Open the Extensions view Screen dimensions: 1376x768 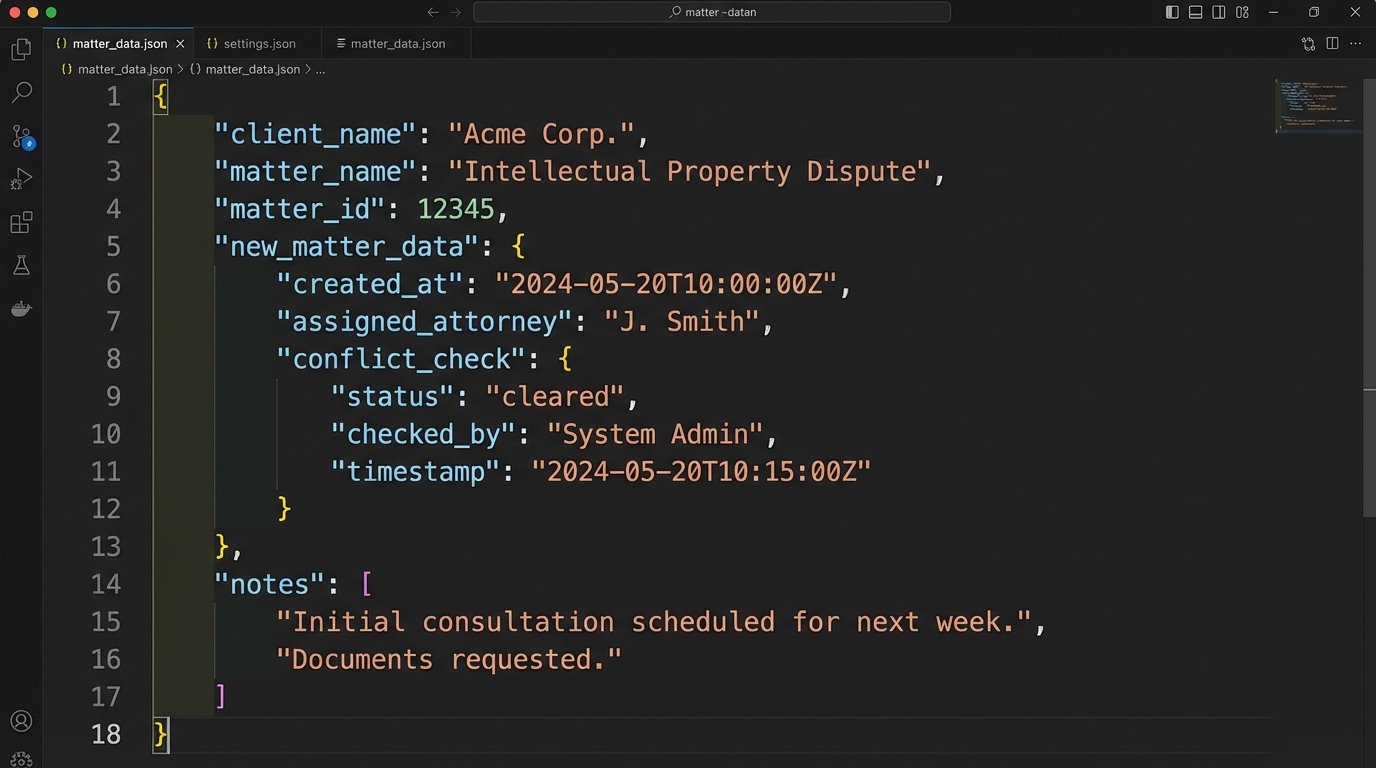click(21, 221)
